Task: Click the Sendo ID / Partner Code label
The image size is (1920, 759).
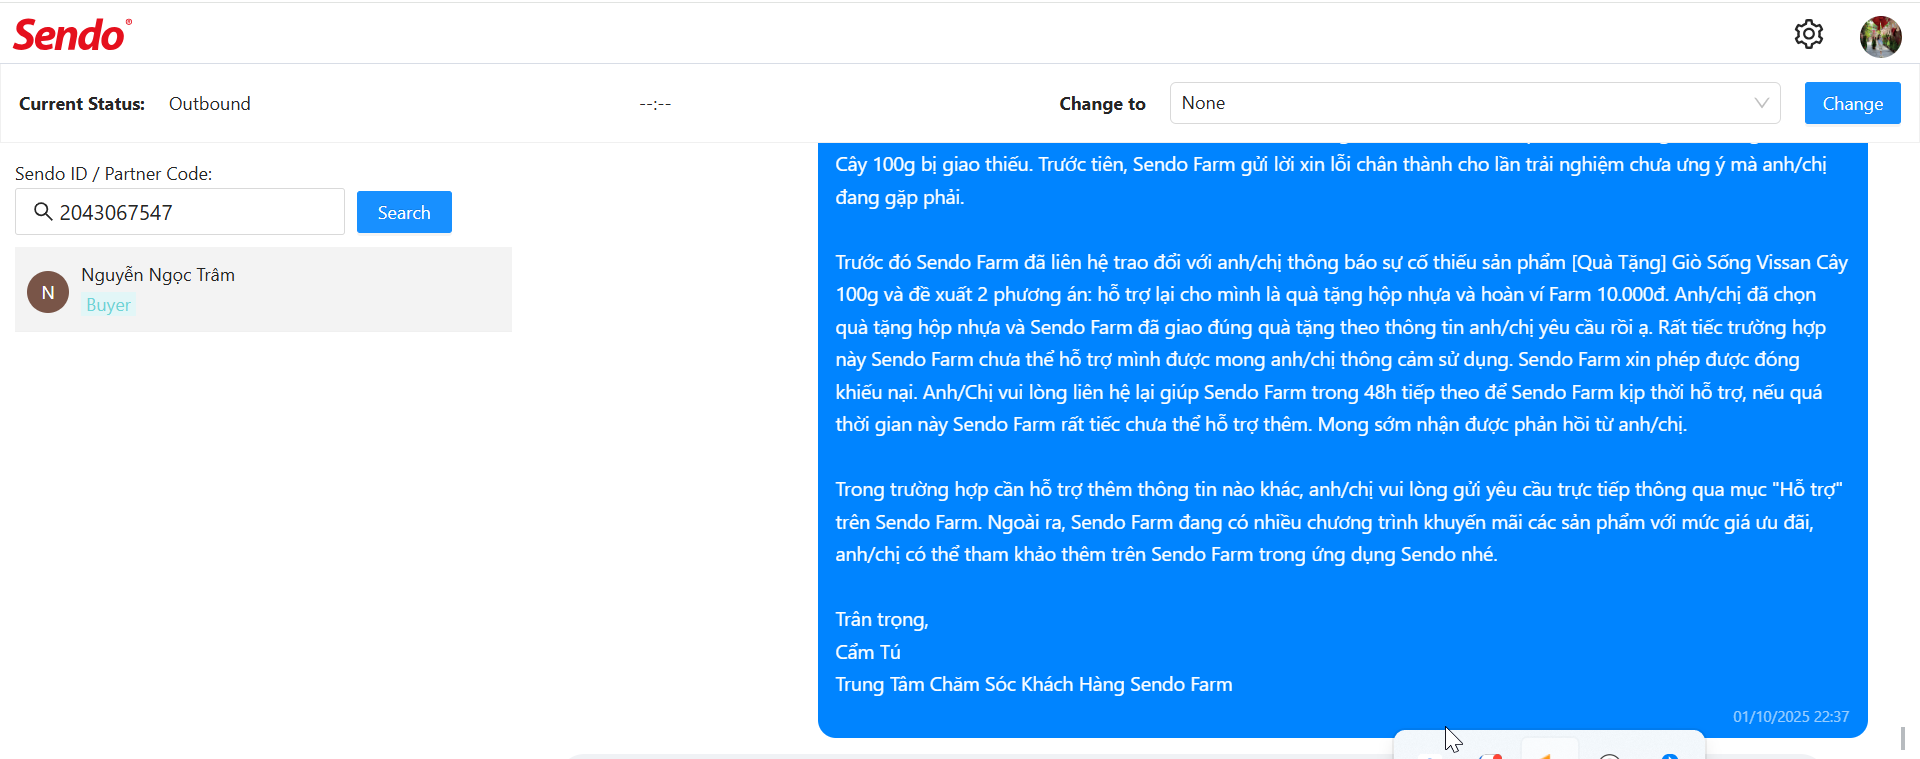Action: tap(113, 174)
